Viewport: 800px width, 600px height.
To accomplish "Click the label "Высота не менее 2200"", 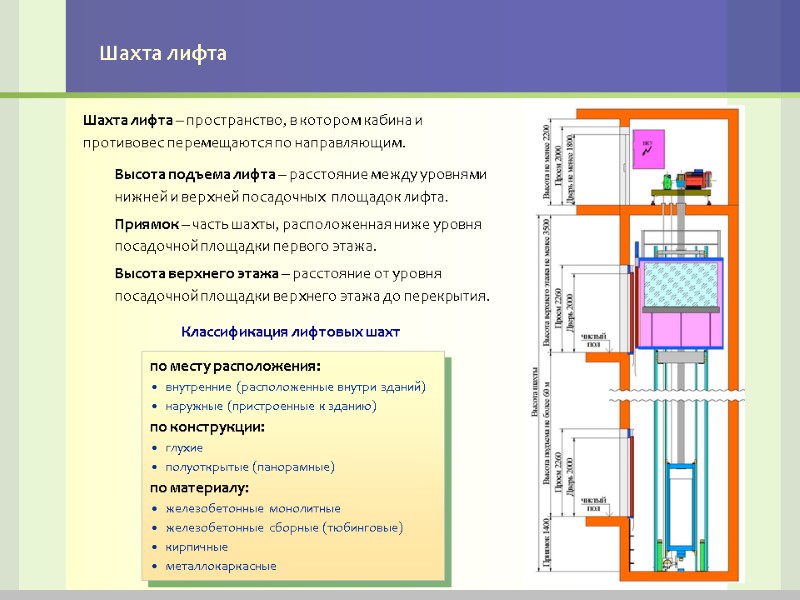I will tap(546, 162).
